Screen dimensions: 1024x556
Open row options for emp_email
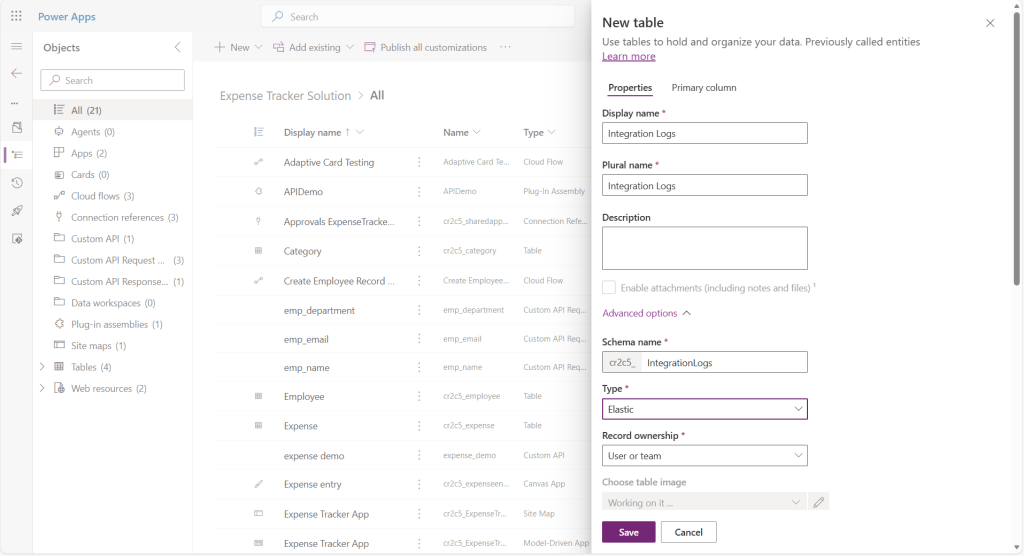pos(419,339)
